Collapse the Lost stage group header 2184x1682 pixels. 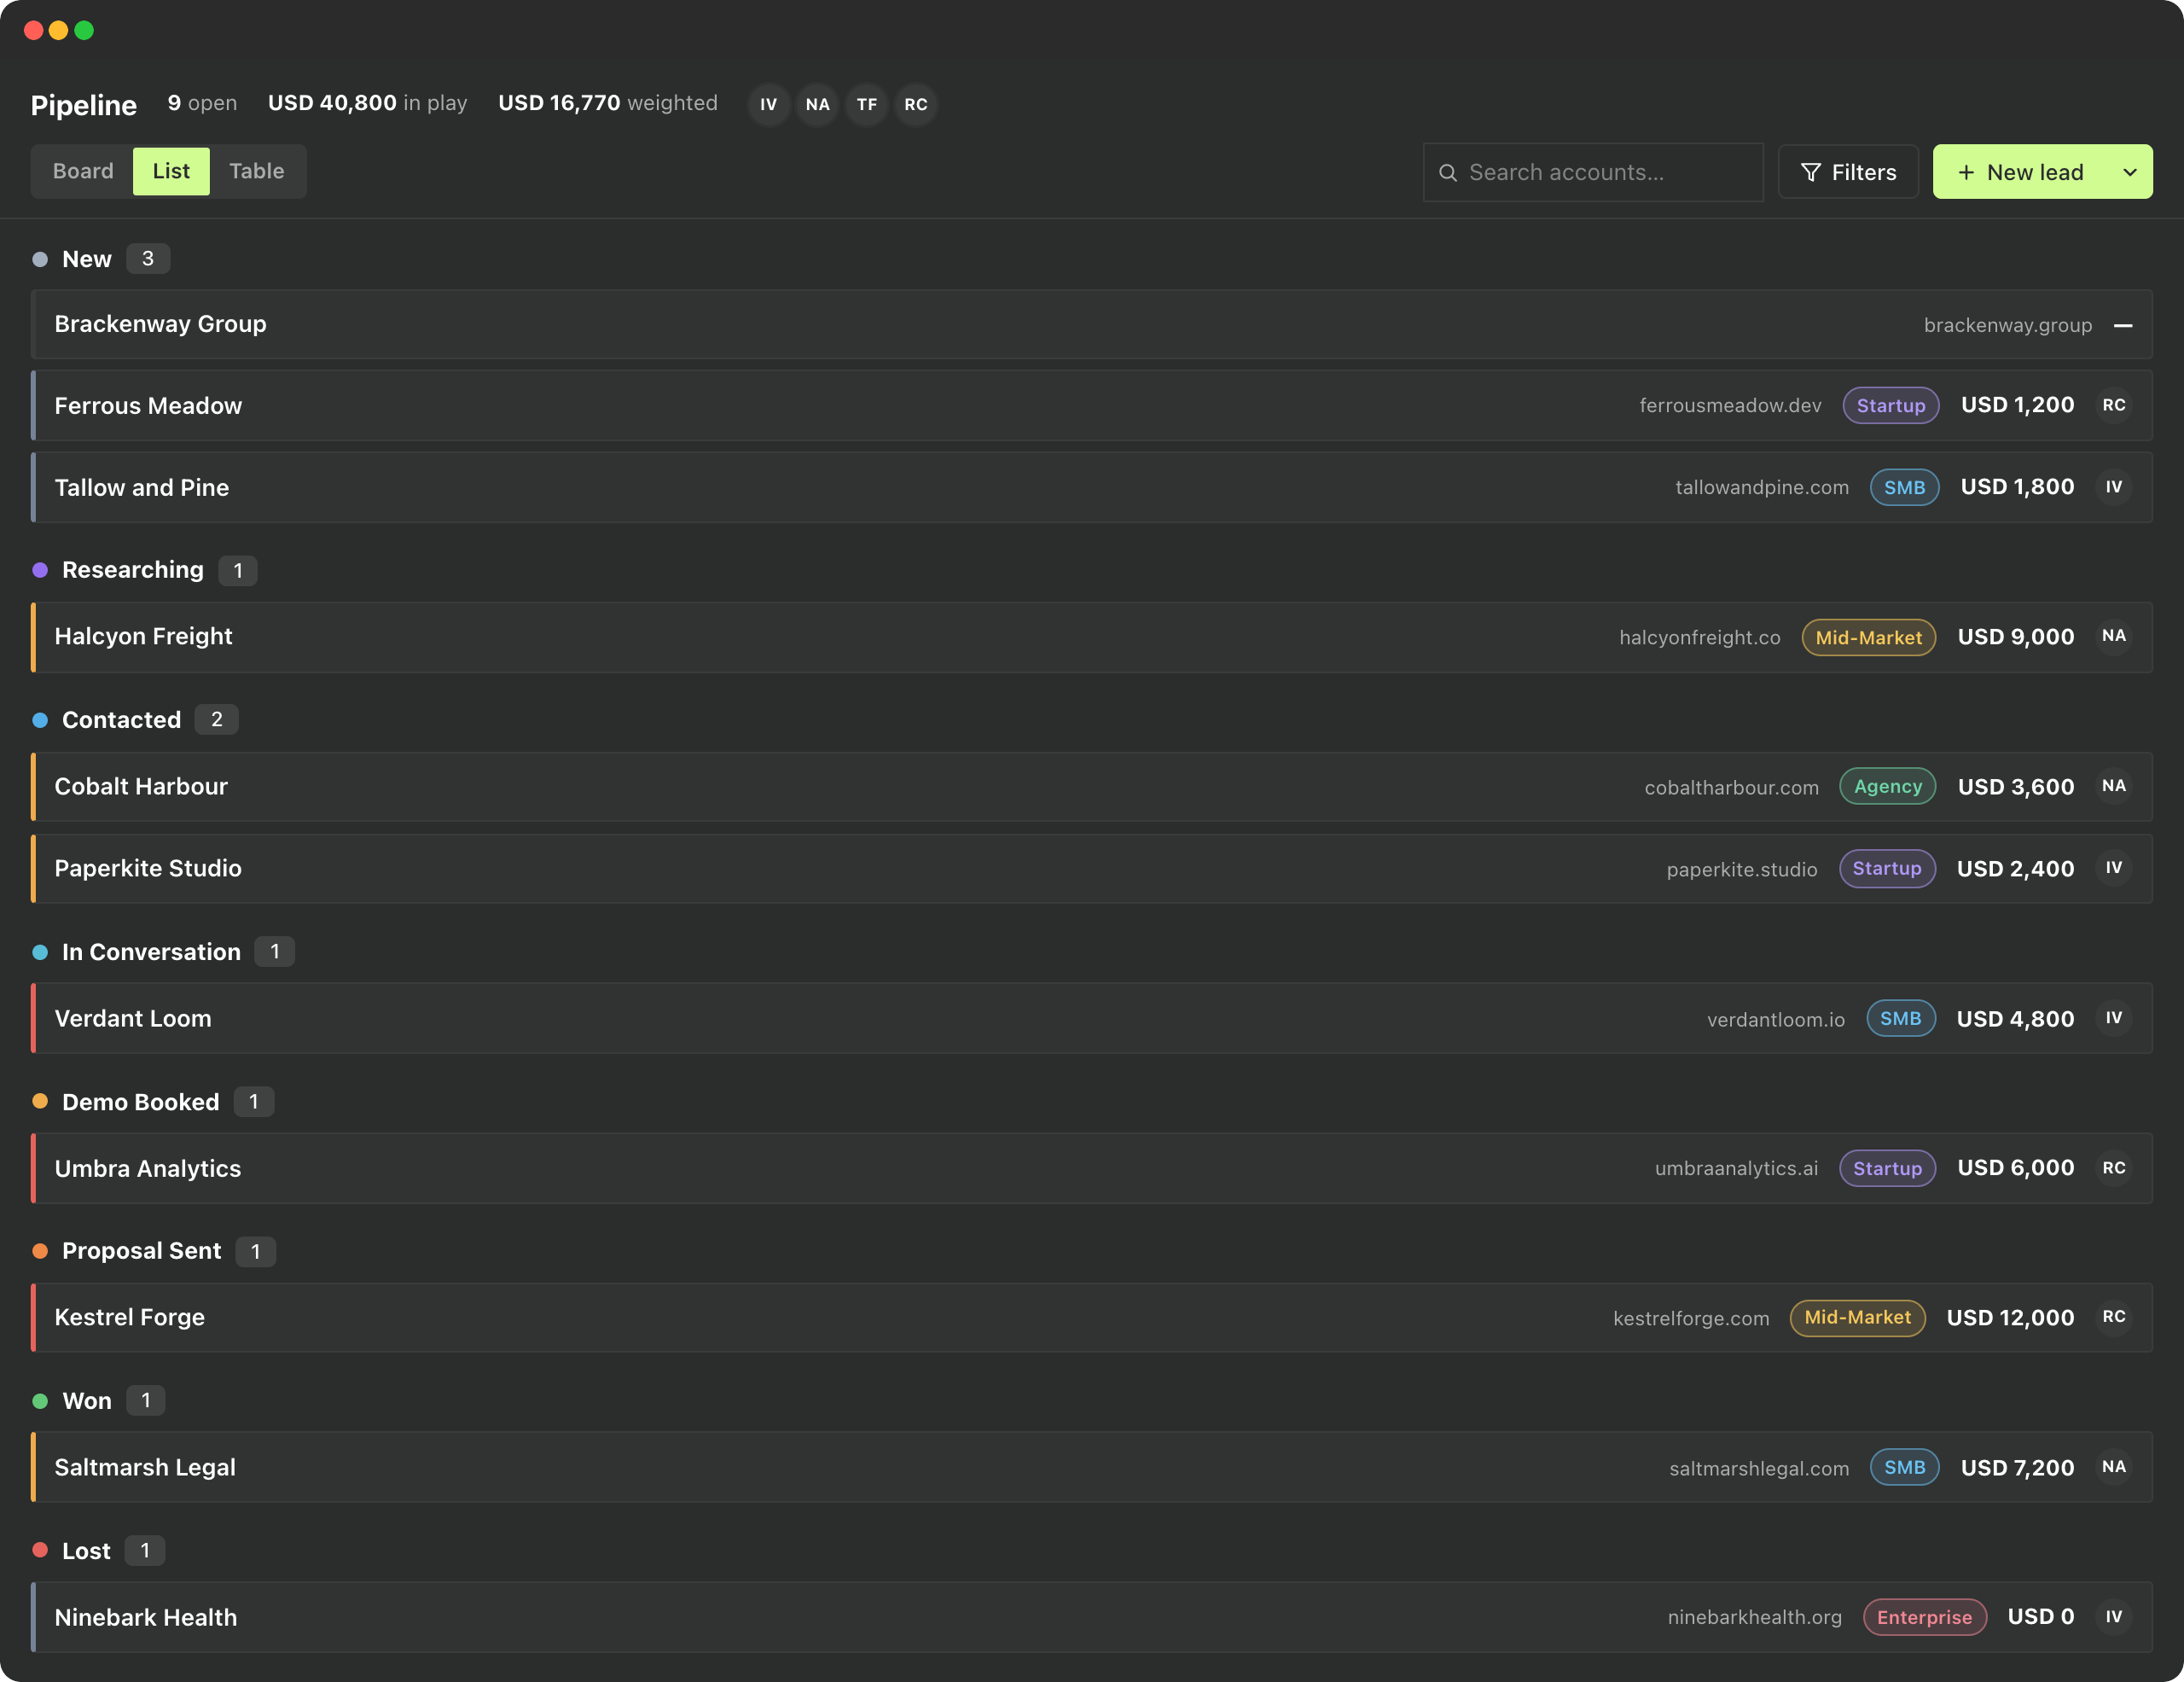[x=98, y=1551]
